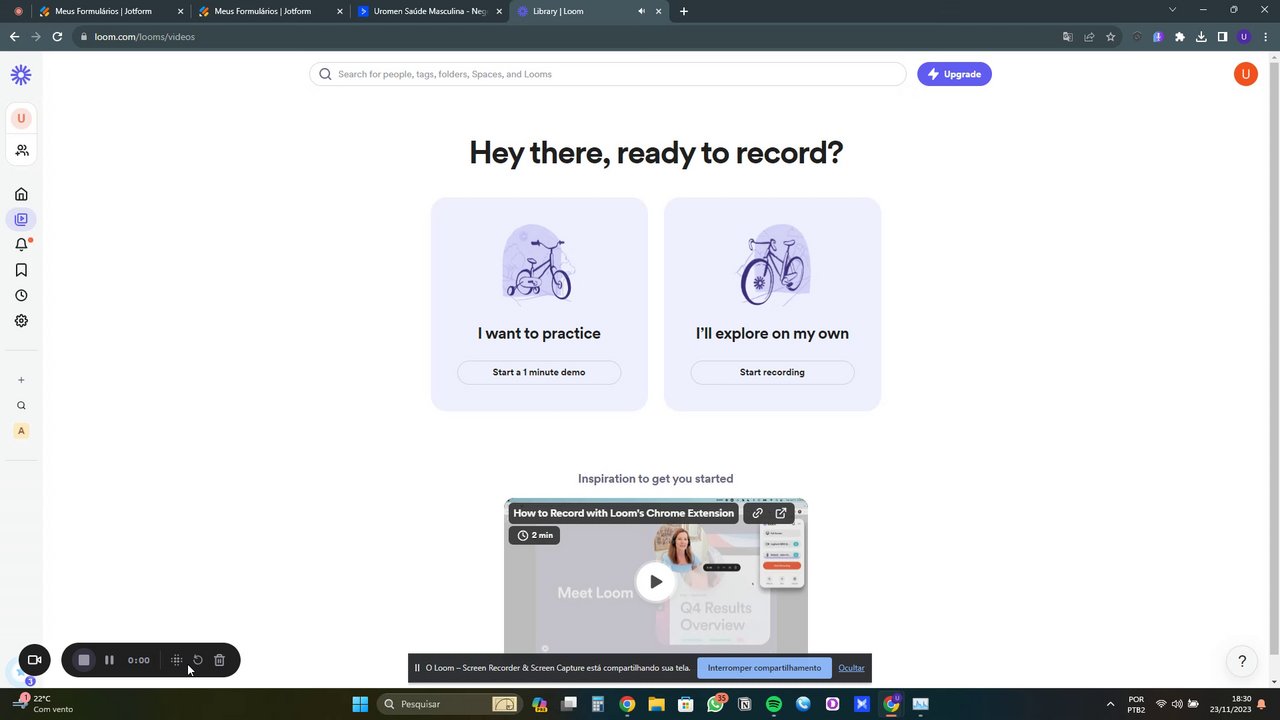Open the translate page icon
1280x720 pixels.
click(1067, 37)
